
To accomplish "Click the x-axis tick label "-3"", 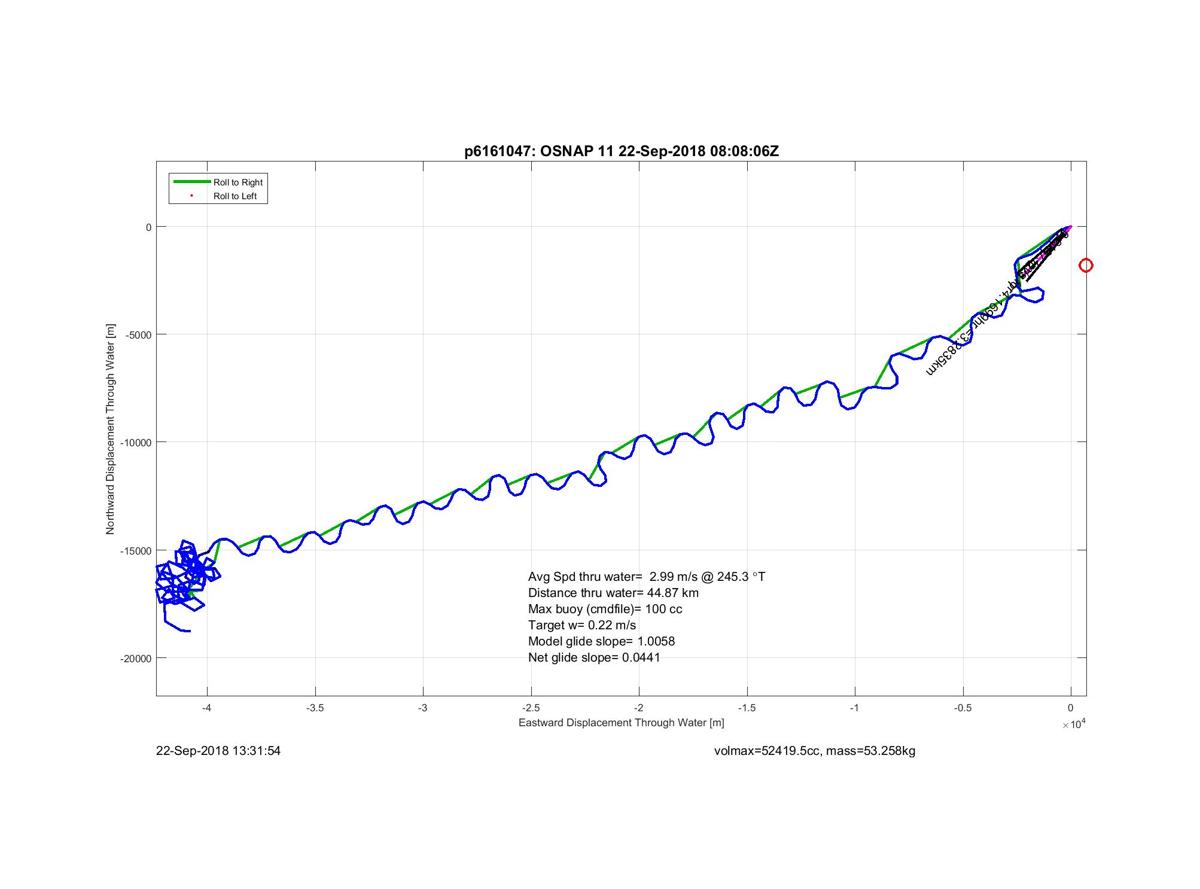I will (x=423, y=707).
